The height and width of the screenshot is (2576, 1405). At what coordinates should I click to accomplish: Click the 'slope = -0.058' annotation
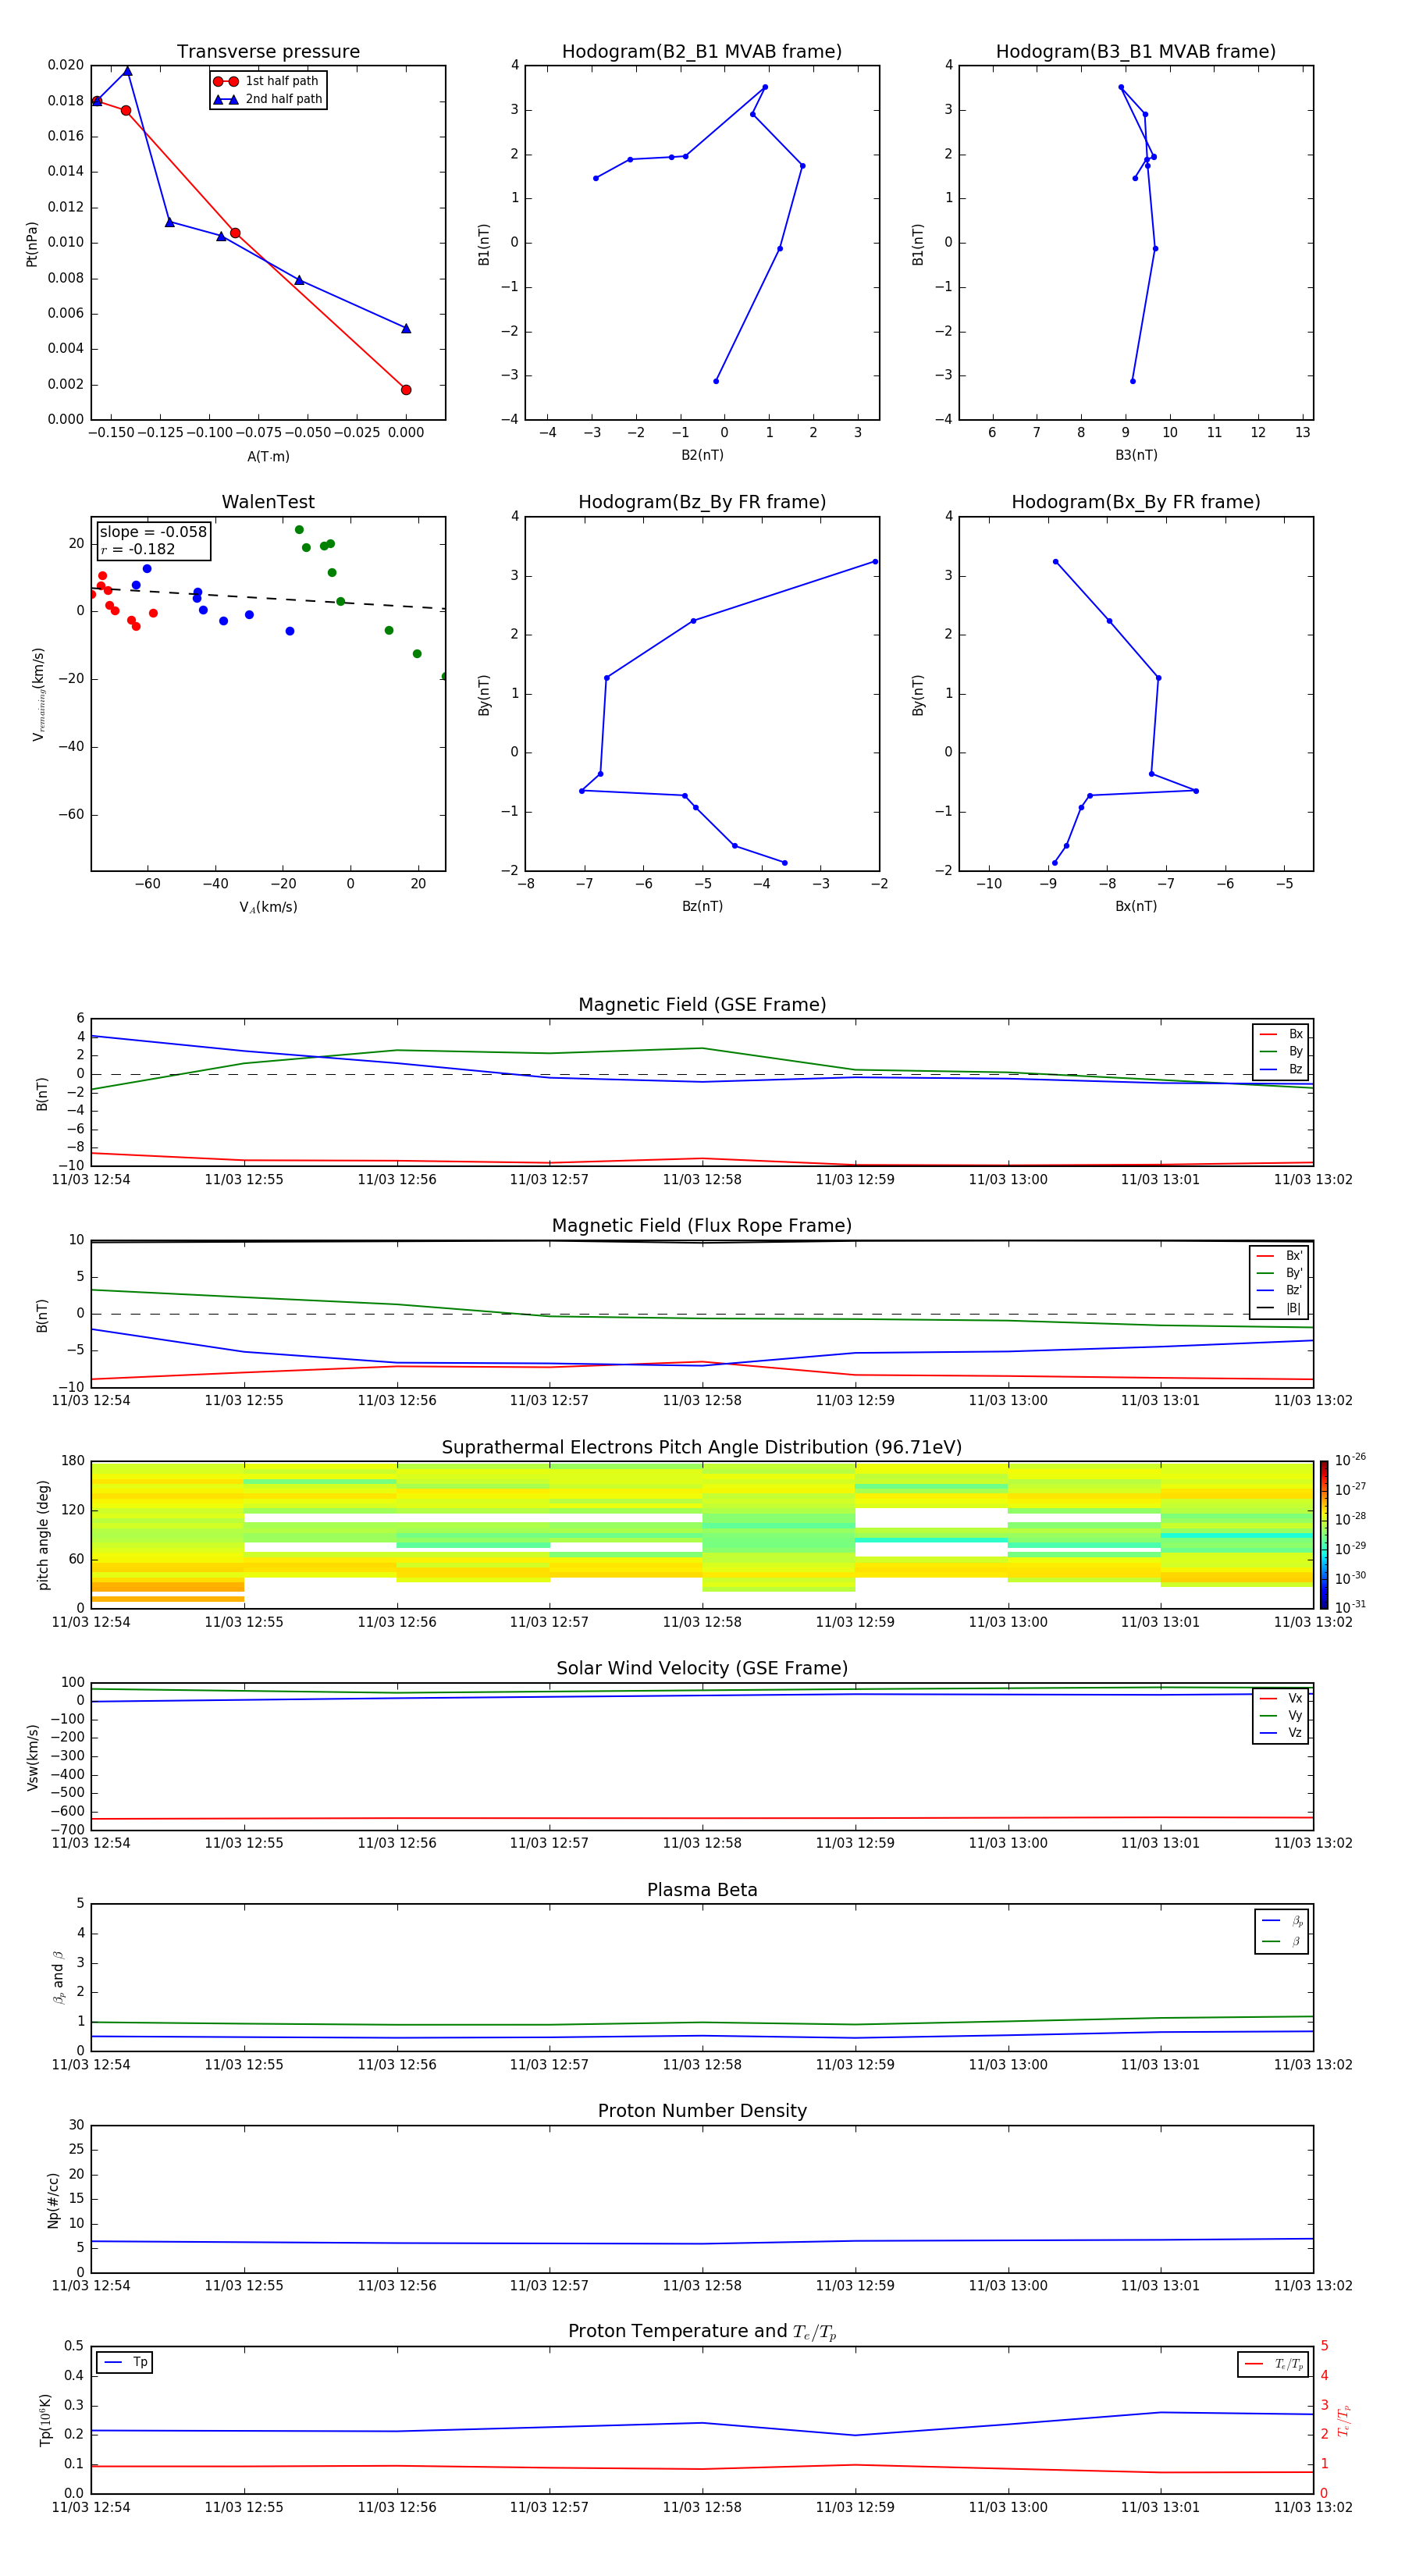click(x=153, y=532)
